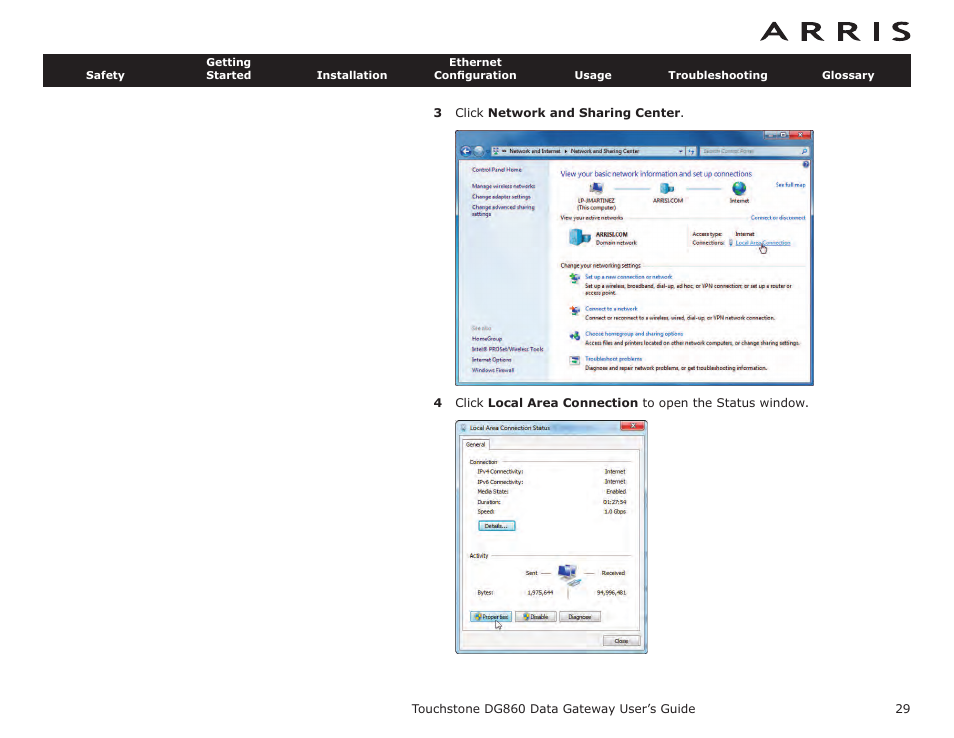
Task: Click the received bytes value 94,996,481
Action: 611,592
